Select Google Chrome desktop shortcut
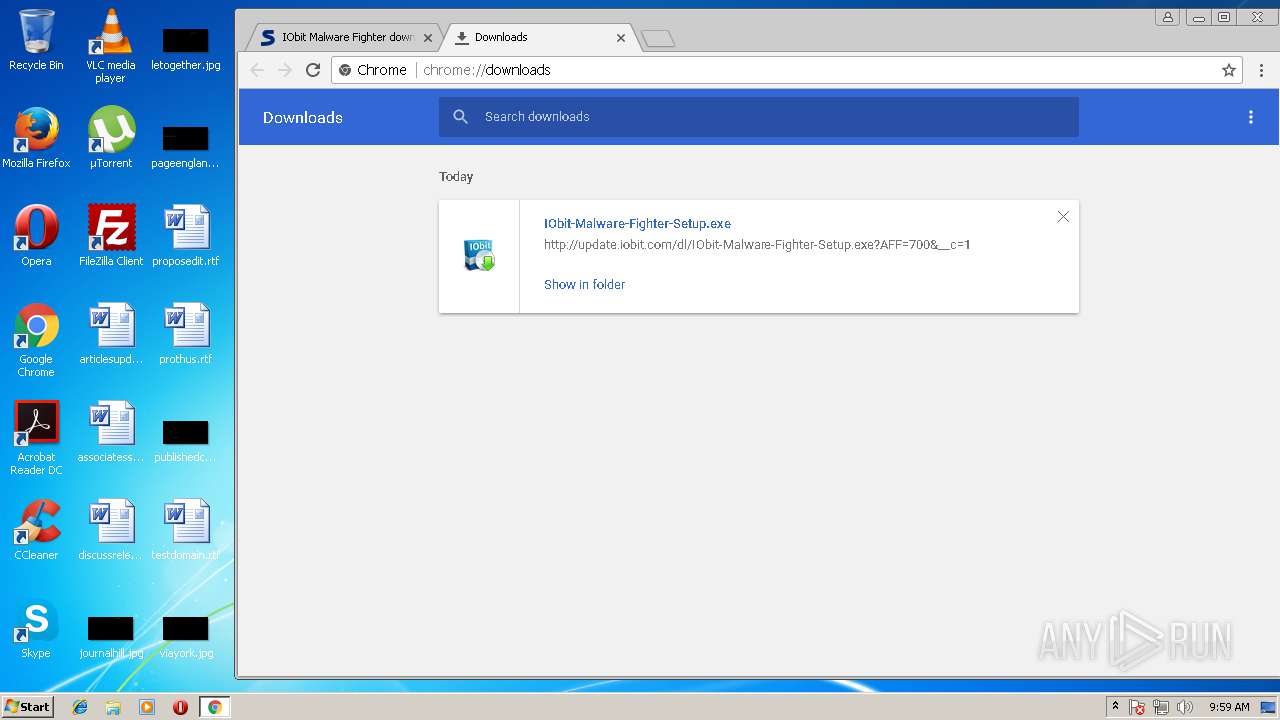Screen dimensions: 1280x720 click(36, 340)
